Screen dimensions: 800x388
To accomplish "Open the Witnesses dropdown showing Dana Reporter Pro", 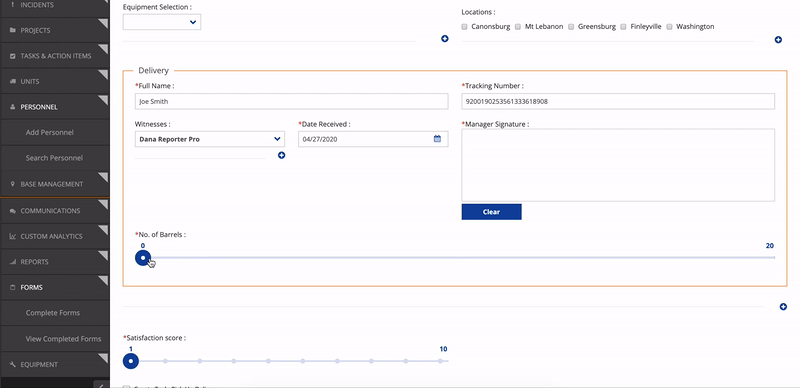I will (210, 139).
